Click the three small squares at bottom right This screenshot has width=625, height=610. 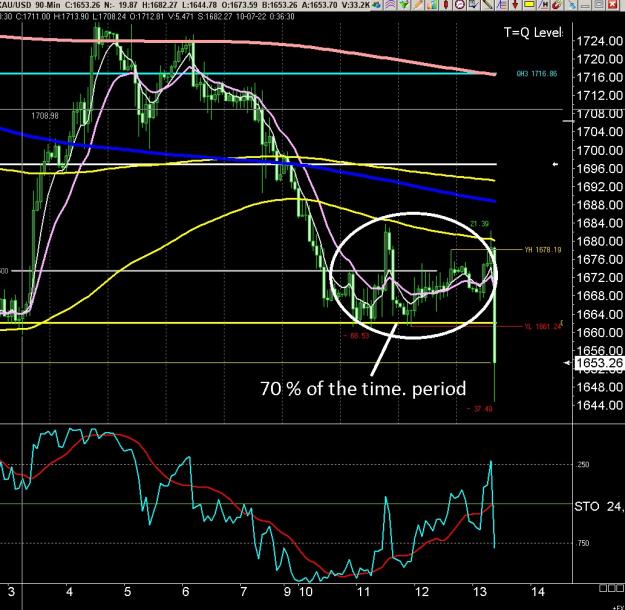point(611,588)
